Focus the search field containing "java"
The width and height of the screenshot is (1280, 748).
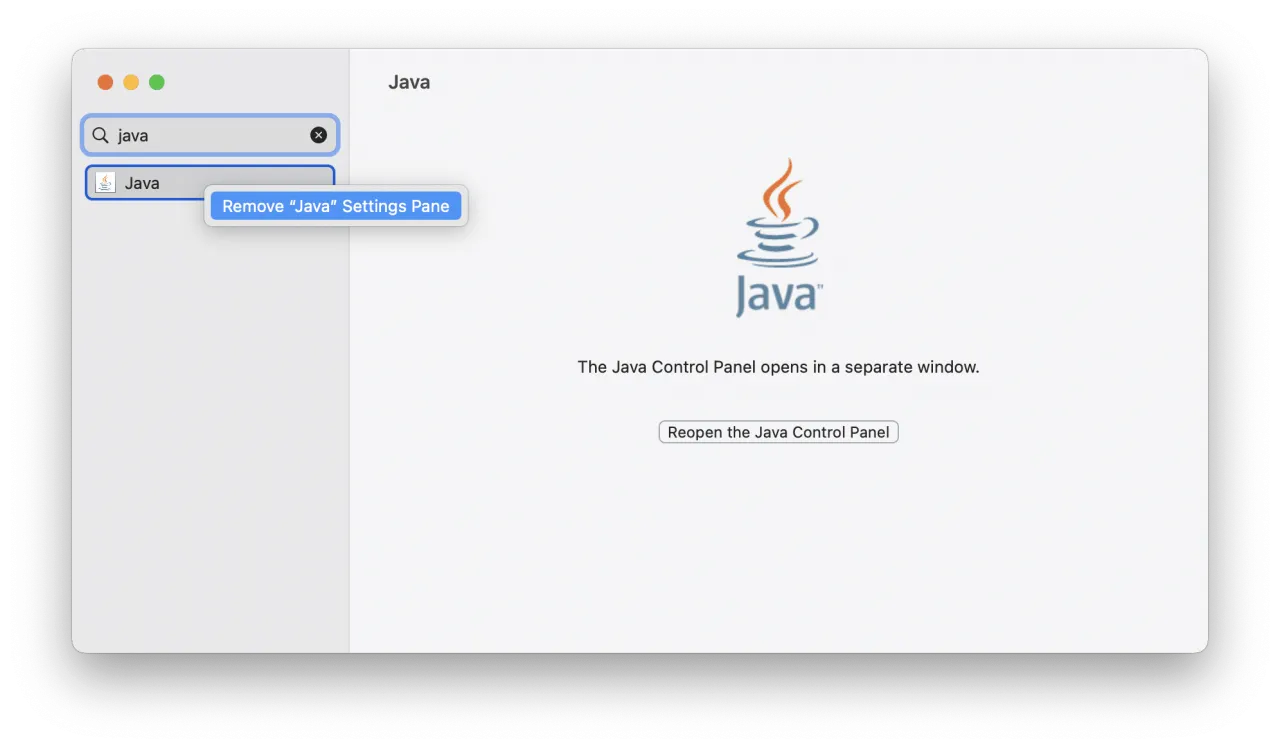coord(210,135)
